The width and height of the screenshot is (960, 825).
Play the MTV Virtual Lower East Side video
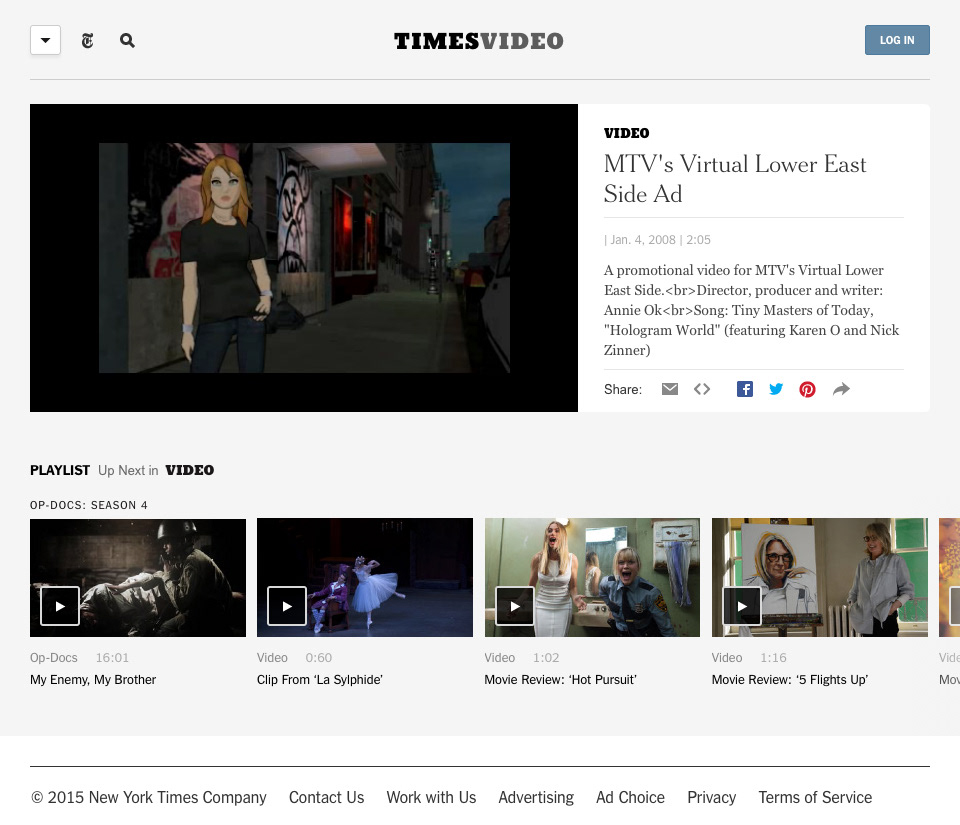coord(304,258)
